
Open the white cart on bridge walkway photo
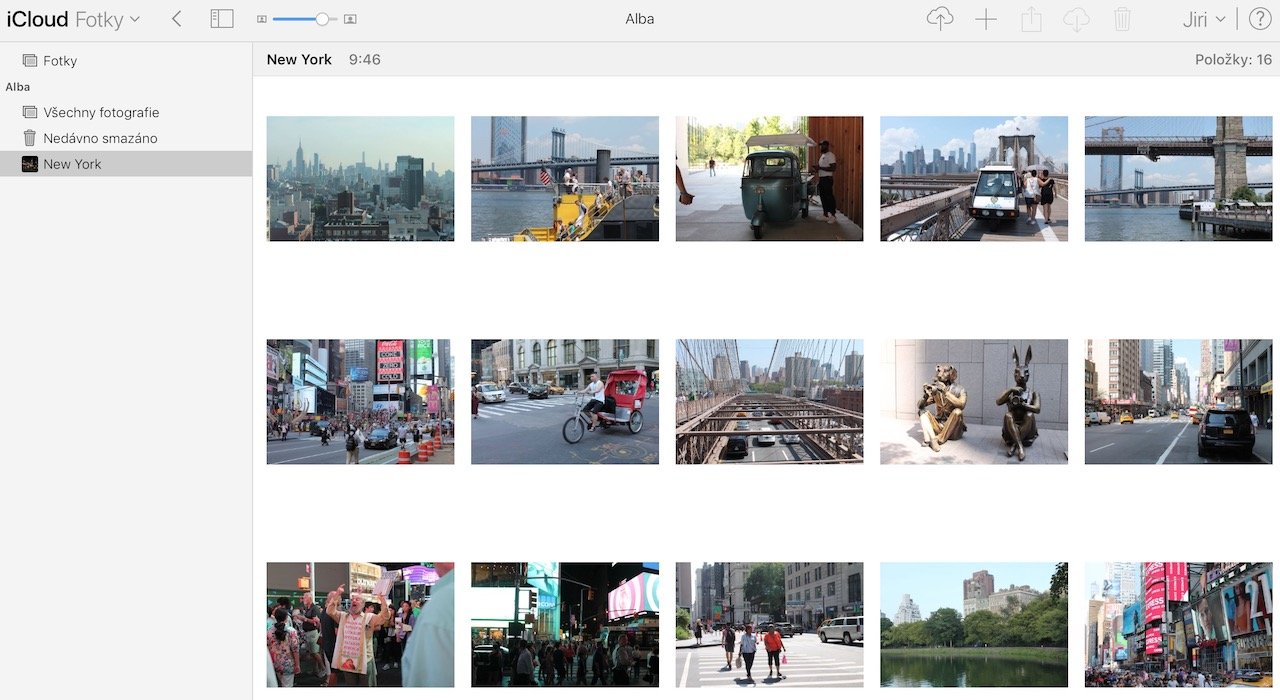point(974,179)
